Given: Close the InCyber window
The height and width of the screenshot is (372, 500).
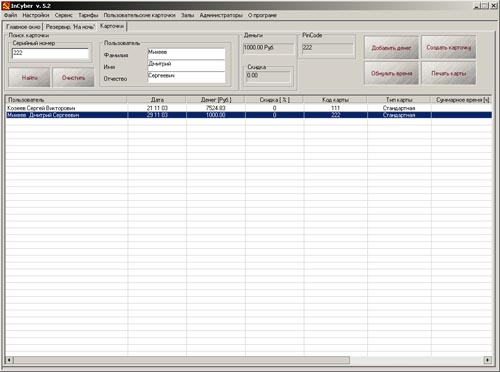Looking at the screenshot, I should (x=494, y=6).
